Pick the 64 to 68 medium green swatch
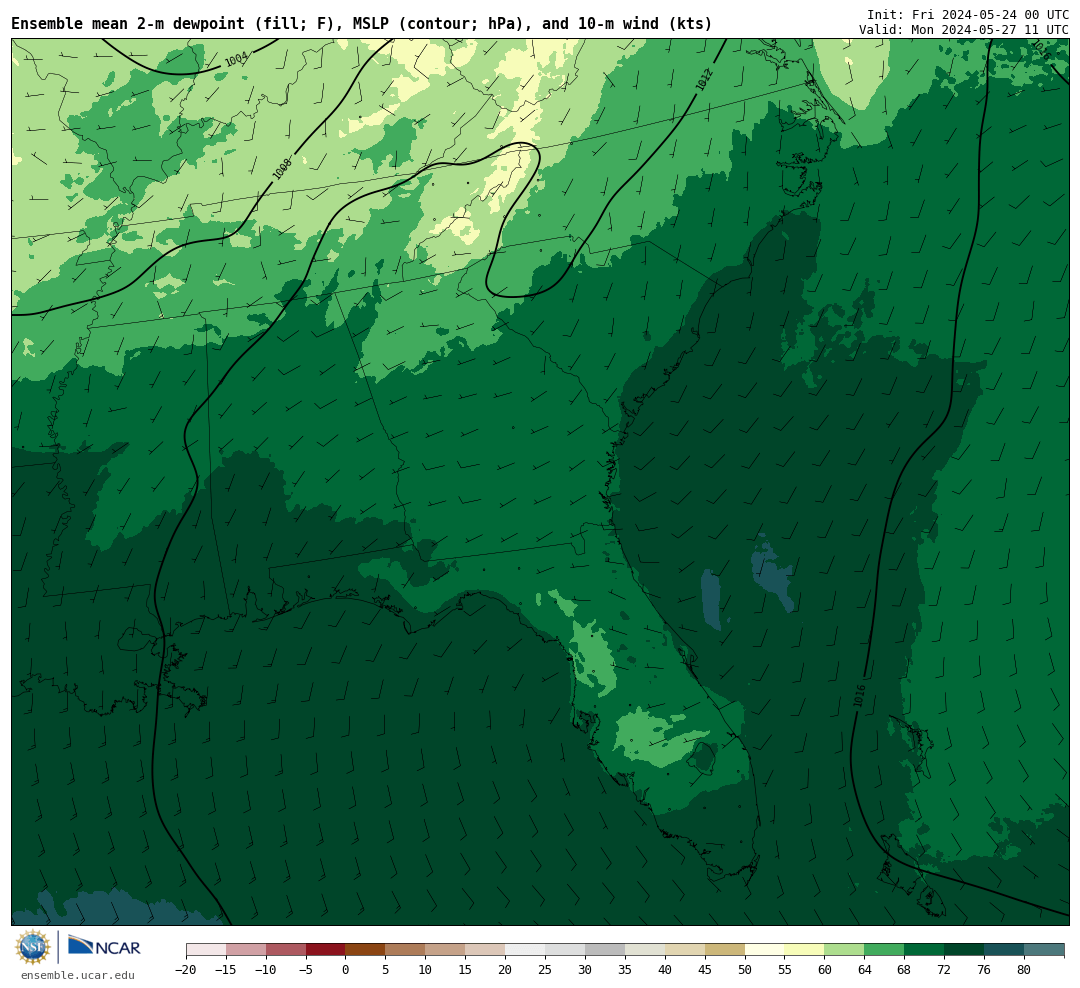The width and height of the screenshot is (1080, 988). tap(884, 950)
